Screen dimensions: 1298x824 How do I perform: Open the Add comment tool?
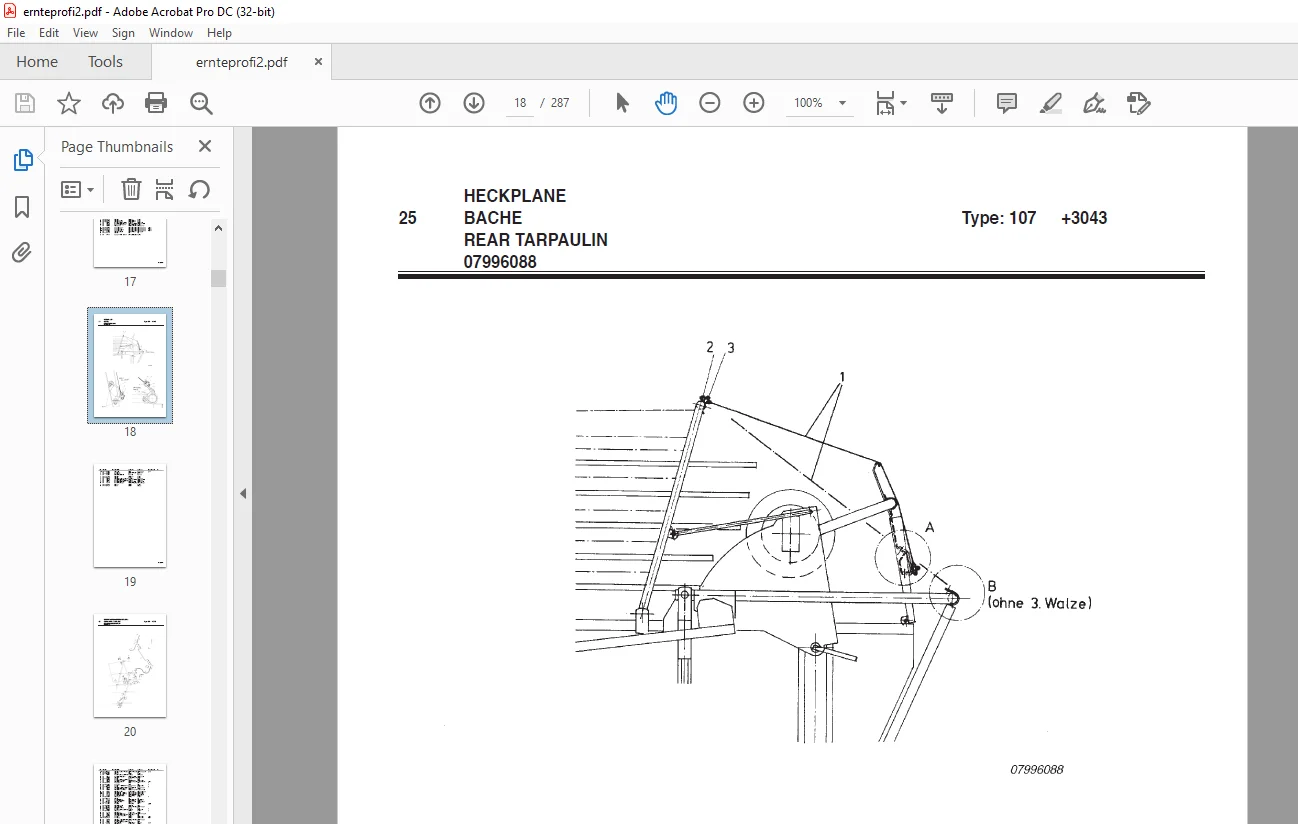pos(1007,103)
